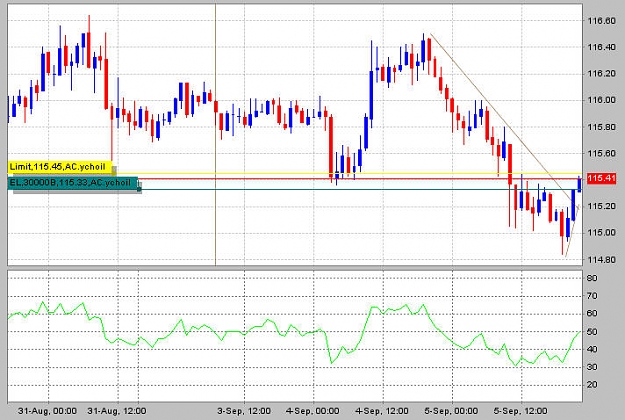The width and height of the screenshot is (625, 420).
Task: Click the 116.00 price axis label
Action: (601, 100)
